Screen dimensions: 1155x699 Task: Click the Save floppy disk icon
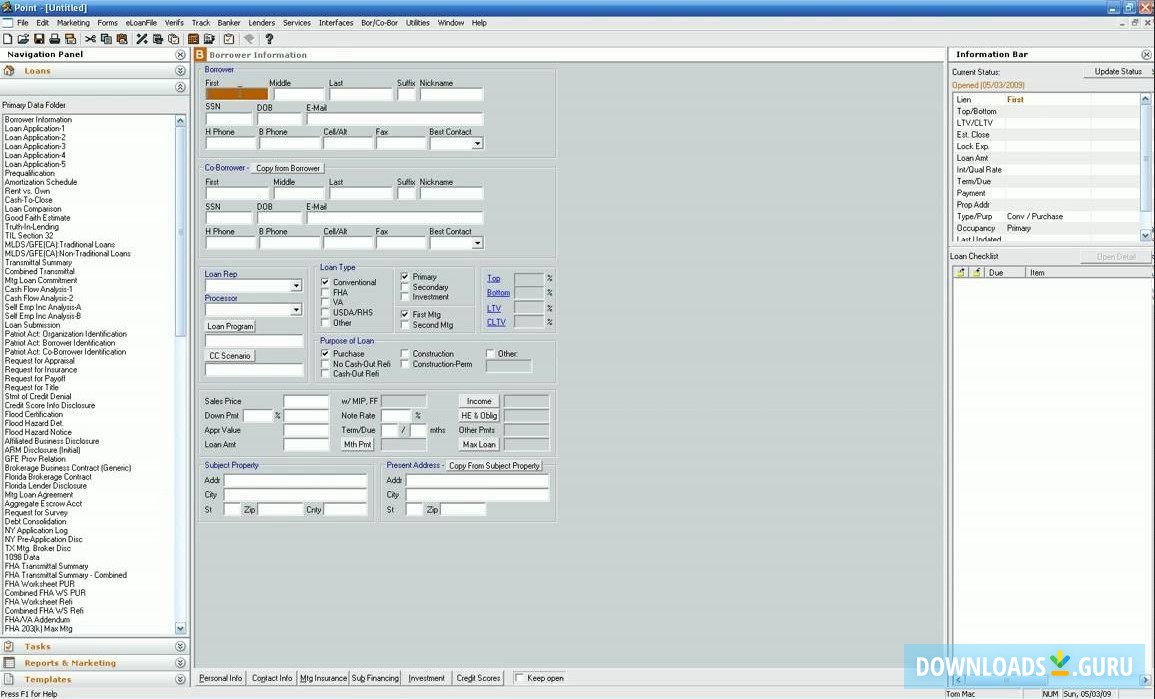point(39,39)
